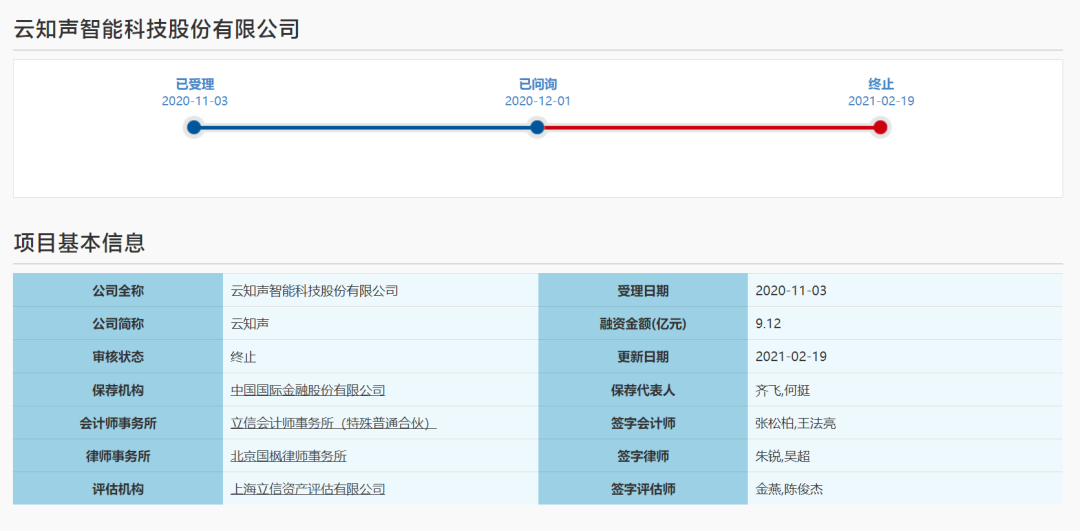Open the 中国国际金融股份有限公司 sponsor link
This screenshot has height=531, width=1080.
click(x=308, y=390)
